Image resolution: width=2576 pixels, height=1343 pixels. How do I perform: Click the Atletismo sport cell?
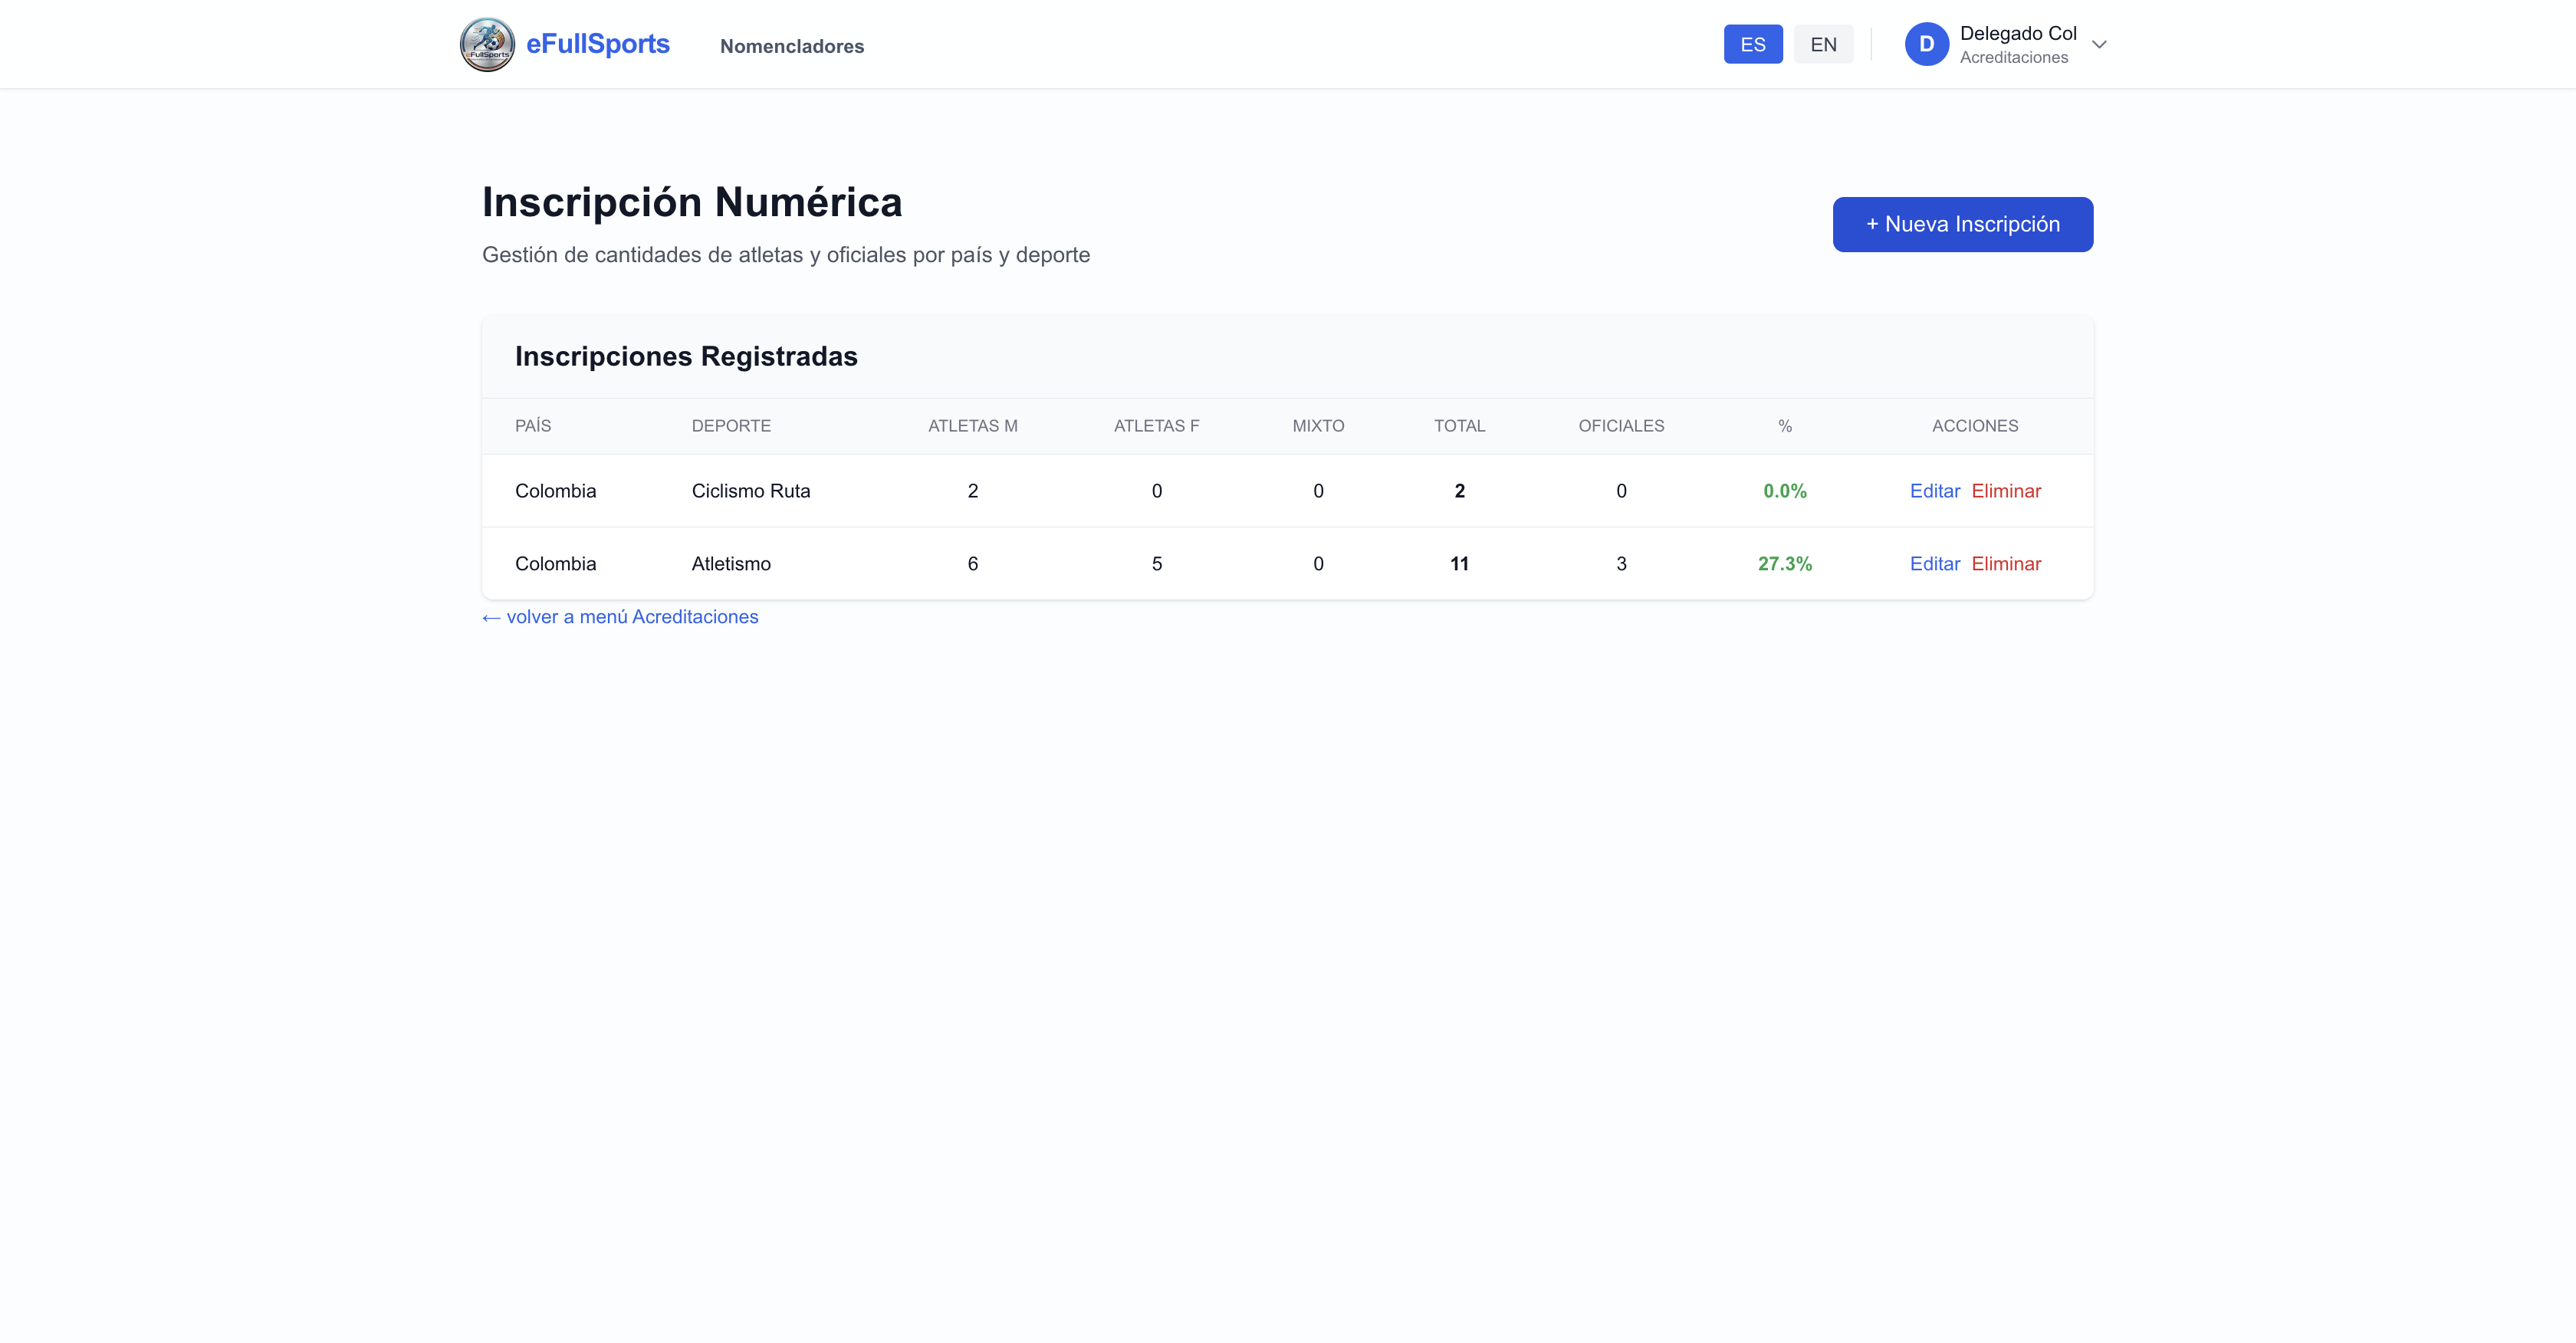[x=731, y=564]
